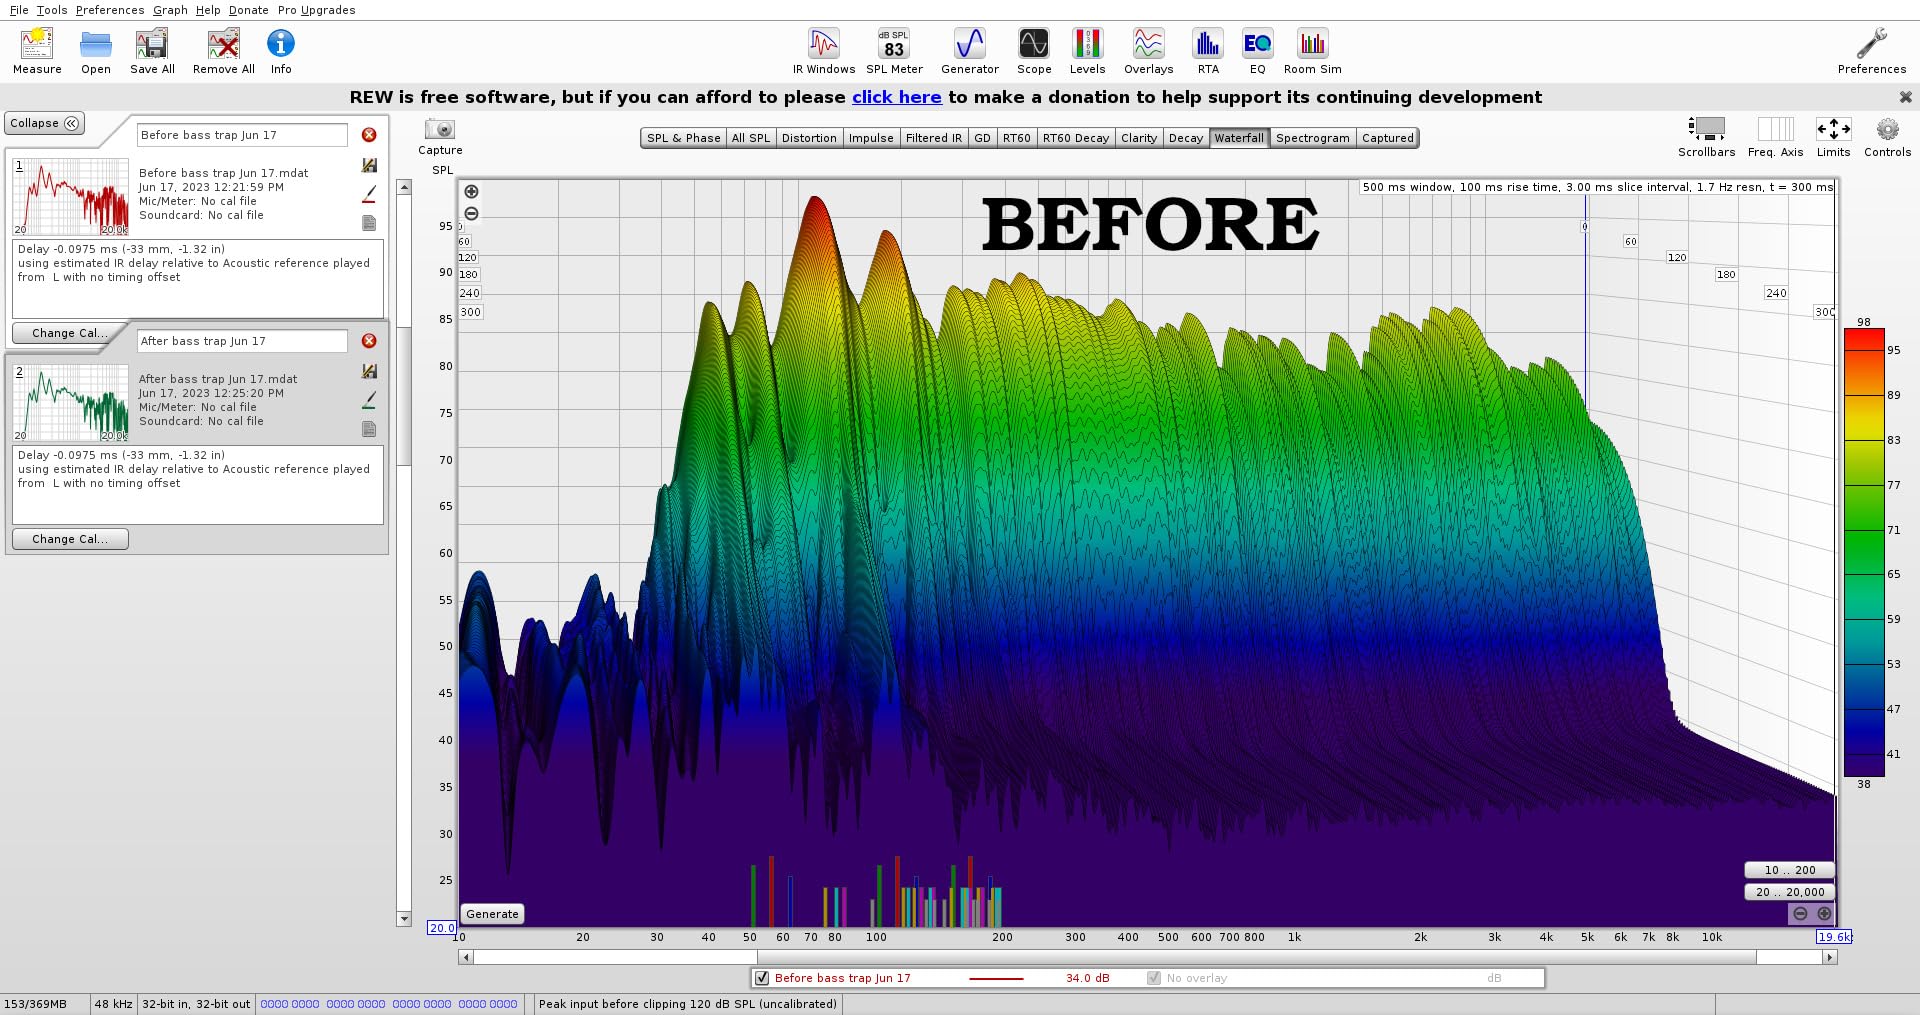Screen dimensions: 1920x1015
Task: Switch to the Captured tab
Action: tap(1388, 138)
